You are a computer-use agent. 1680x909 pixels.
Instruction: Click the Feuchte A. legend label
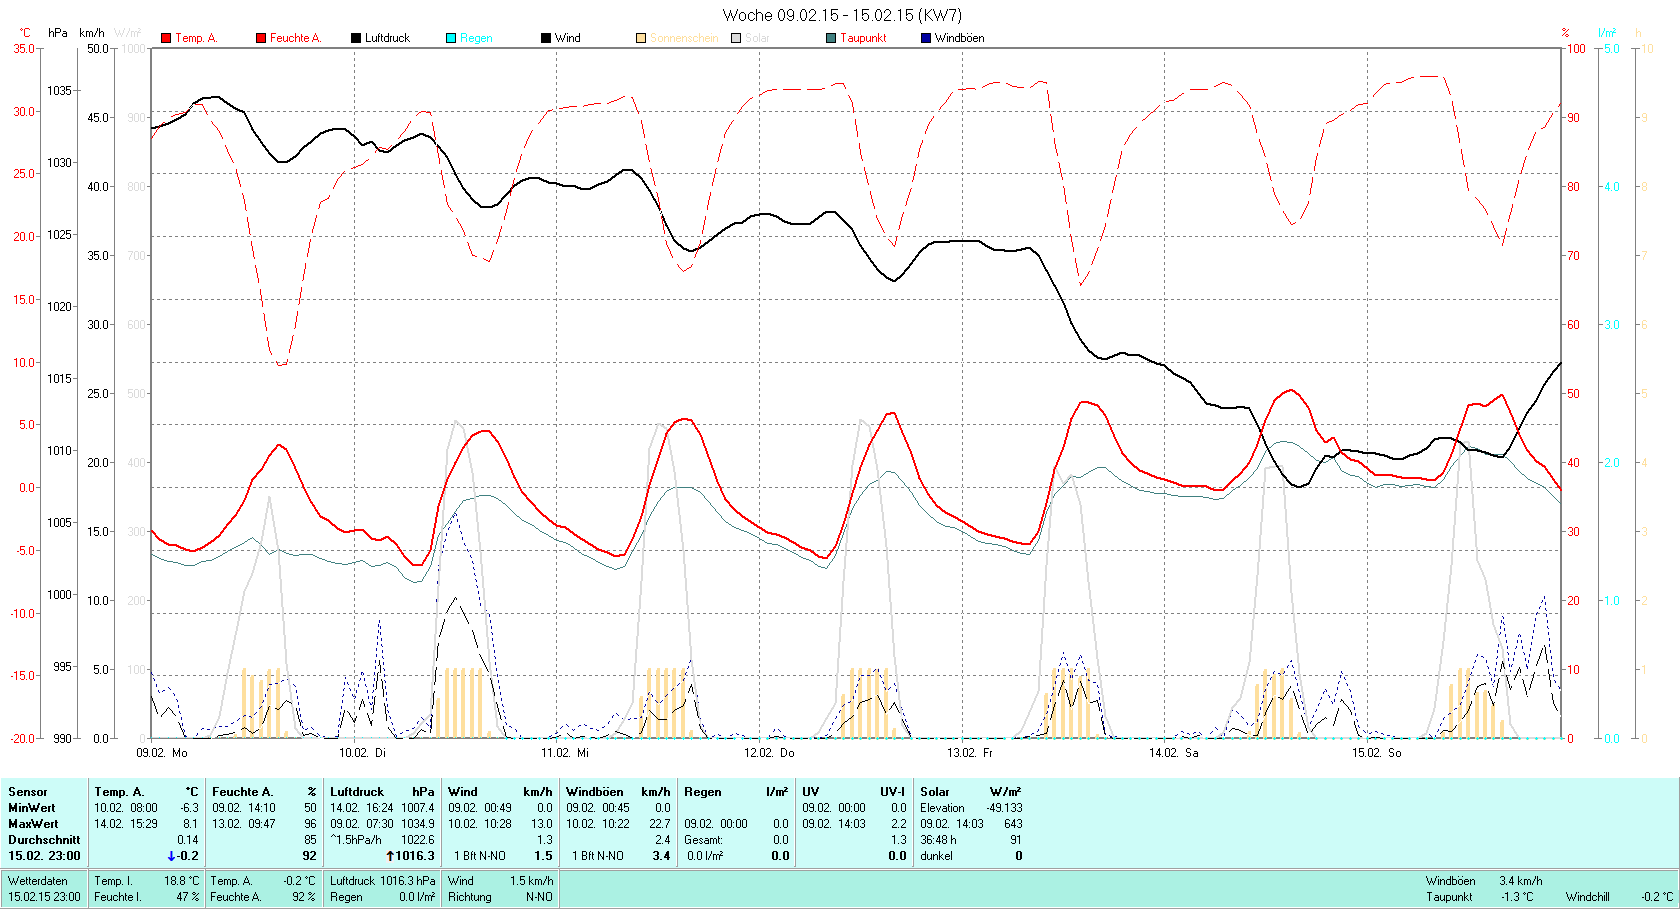coord(295,38)
